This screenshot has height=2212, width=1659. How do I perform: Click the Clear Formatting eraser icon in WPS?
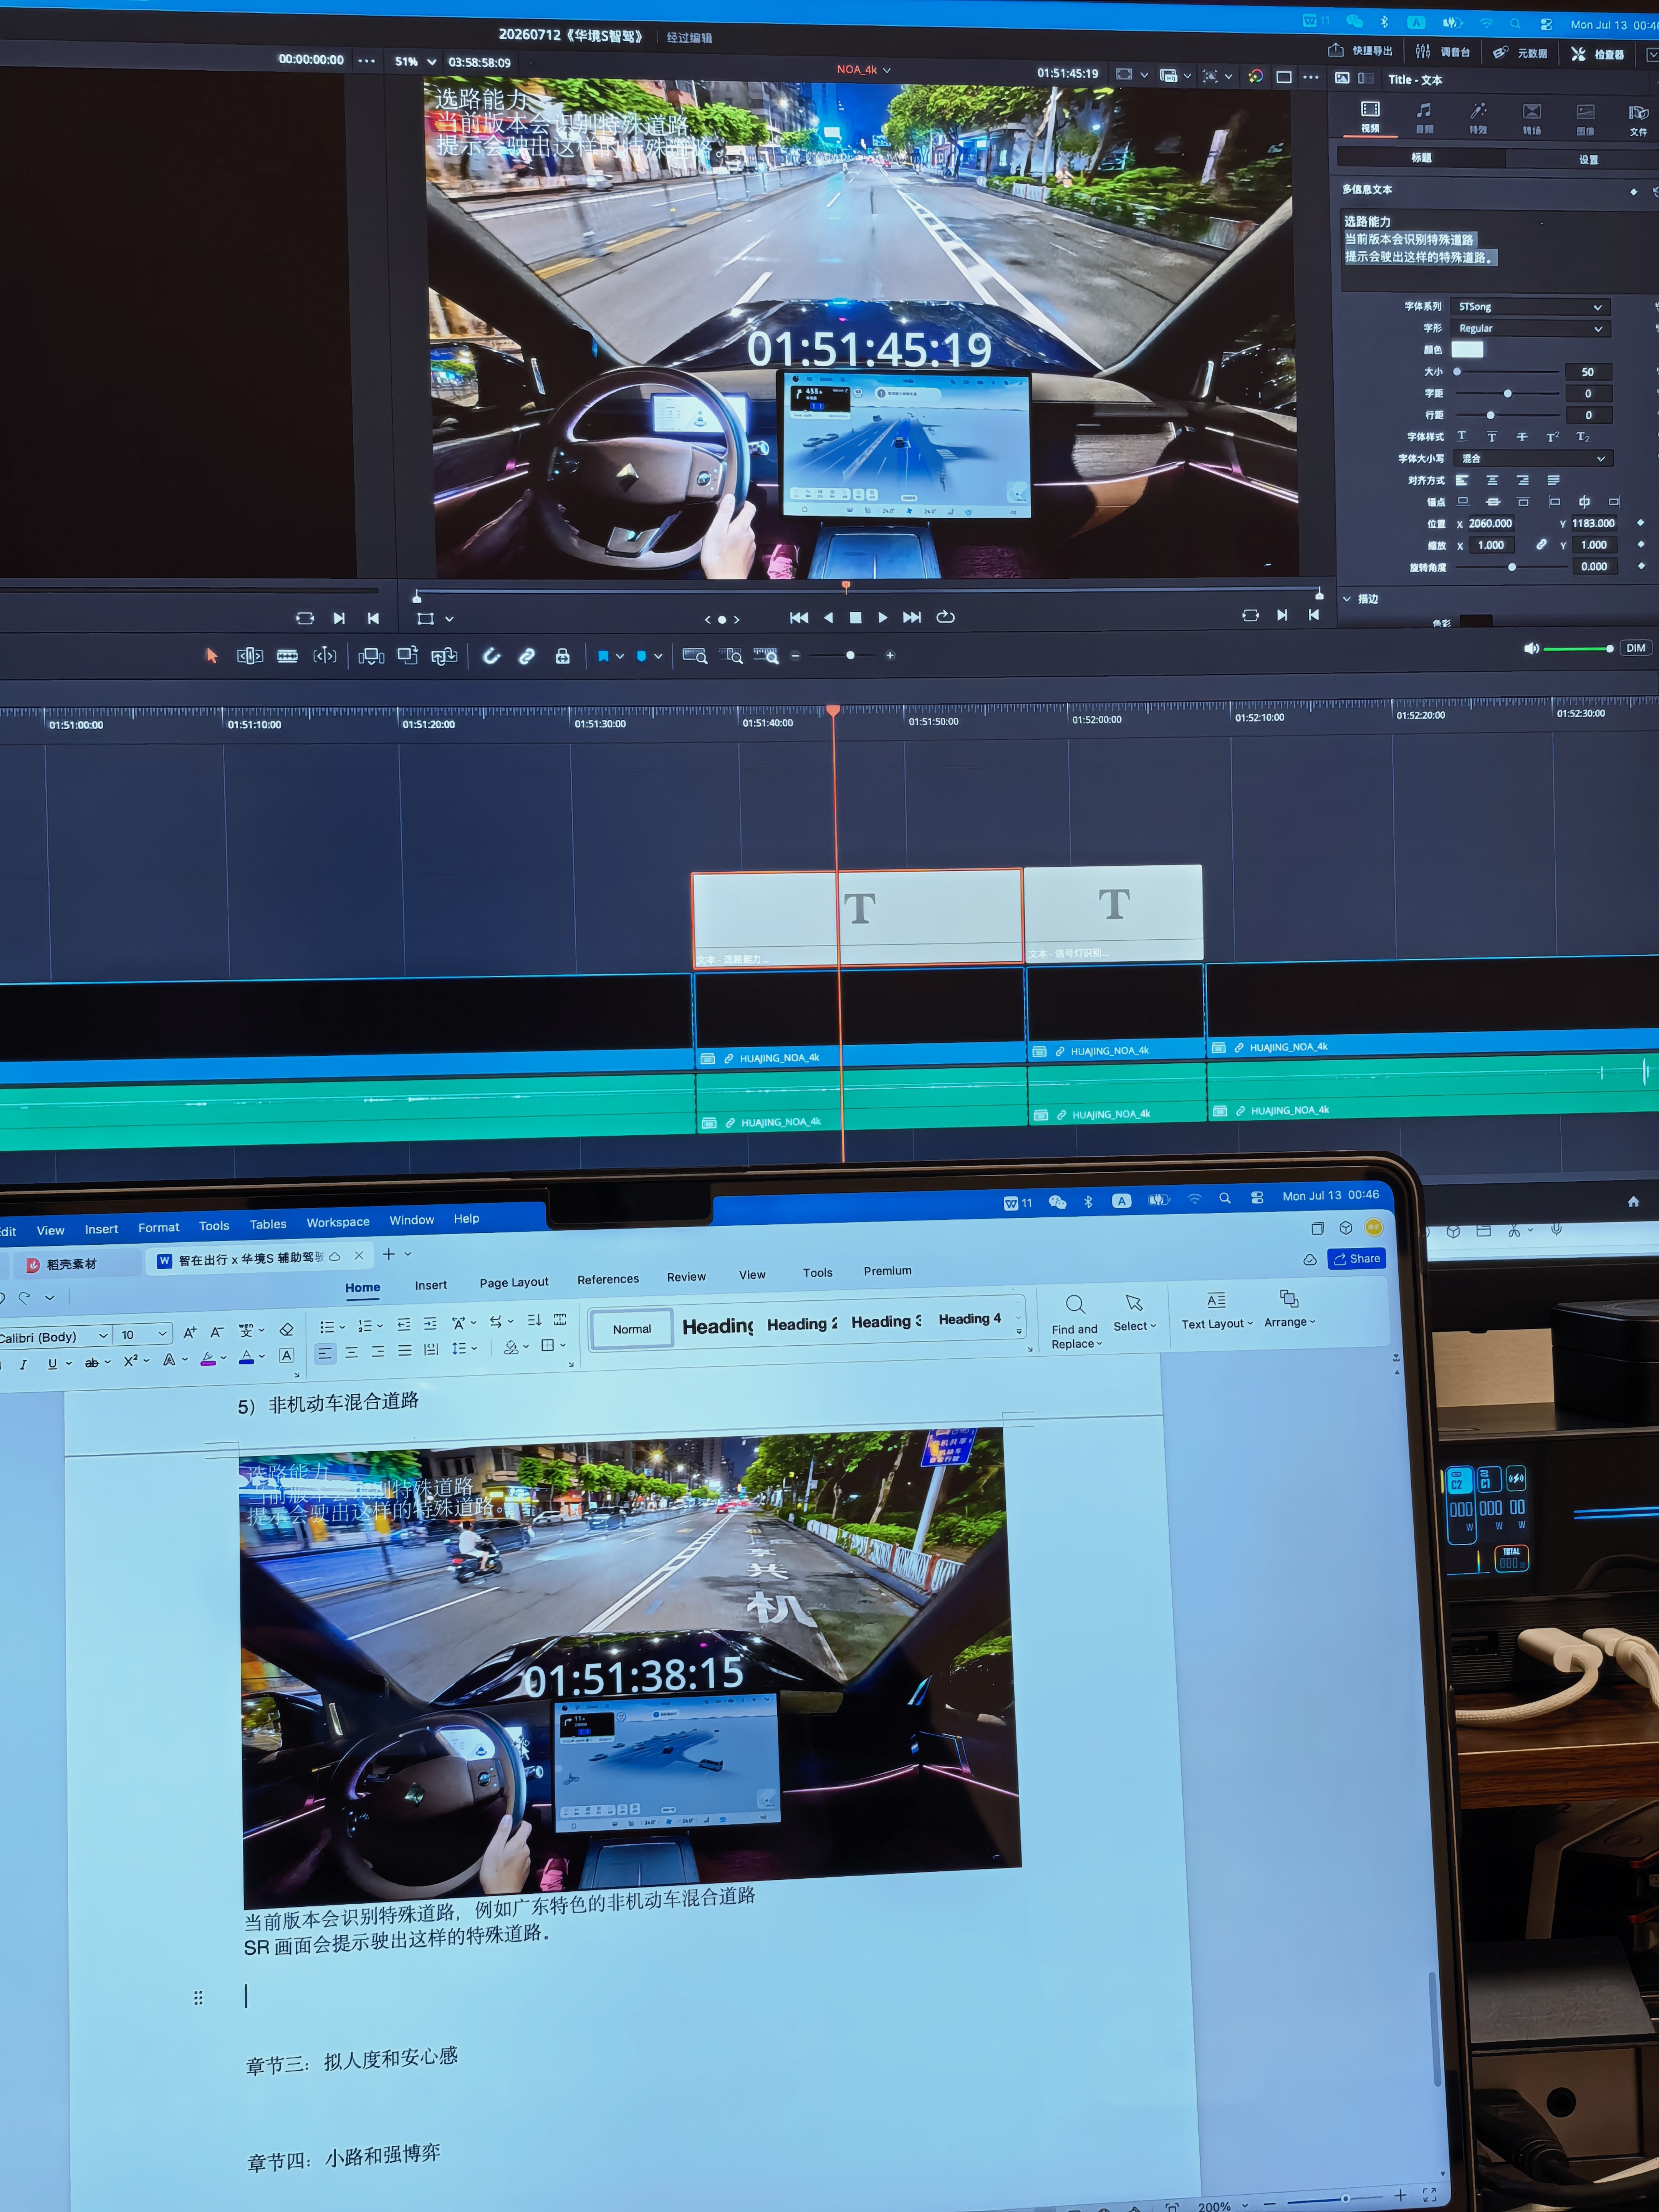pyautogui.click(x=287, y=1330)
